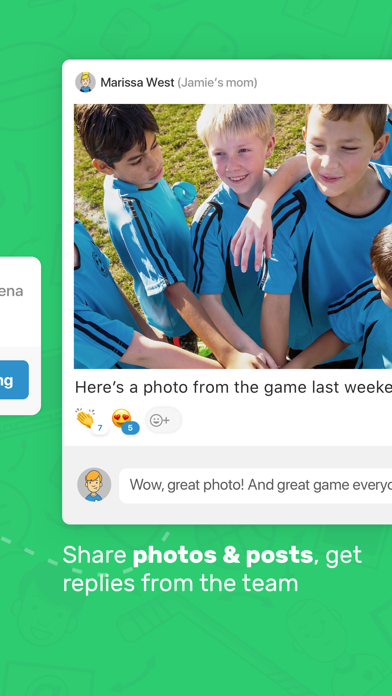Image resolution: width=392 pixels, height=696 pixels.
Task: Tap the "replies from the team" tagline
Action: coord(180,583)
